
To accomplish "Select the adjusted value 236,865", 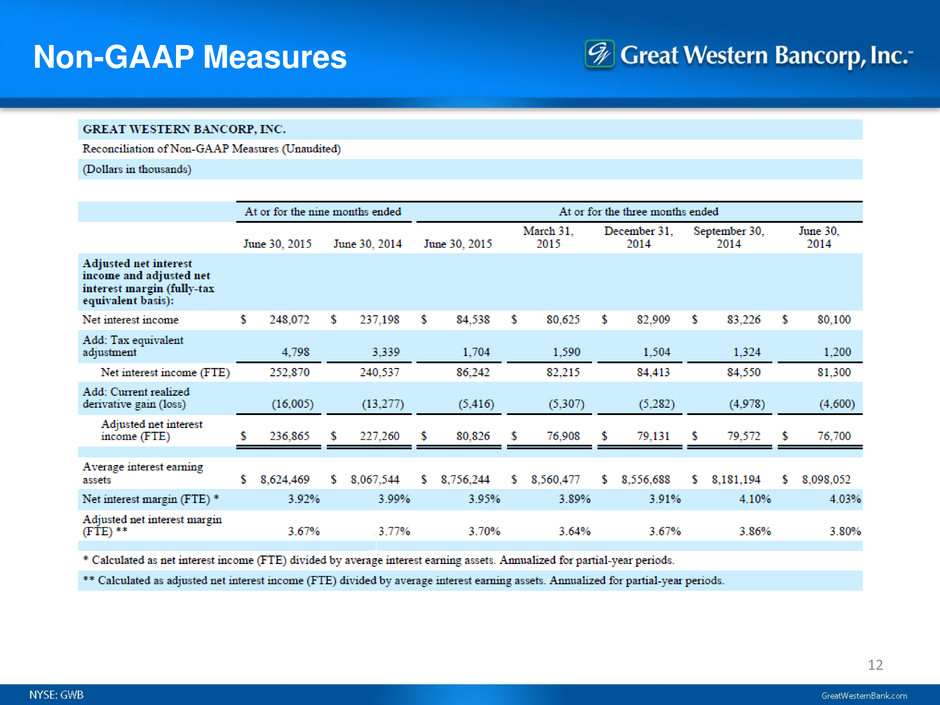I will (289, 436).
